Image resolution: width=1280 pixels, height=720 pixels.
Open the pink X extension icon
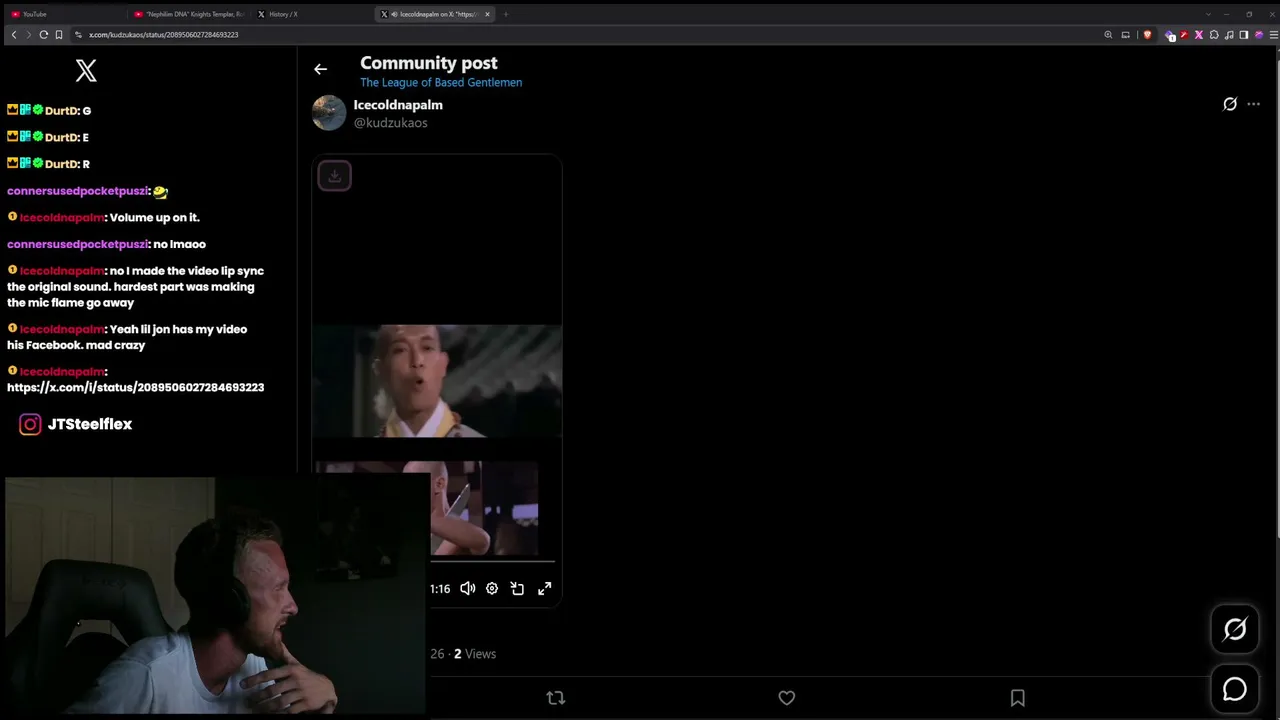[x=1199, y=35]
